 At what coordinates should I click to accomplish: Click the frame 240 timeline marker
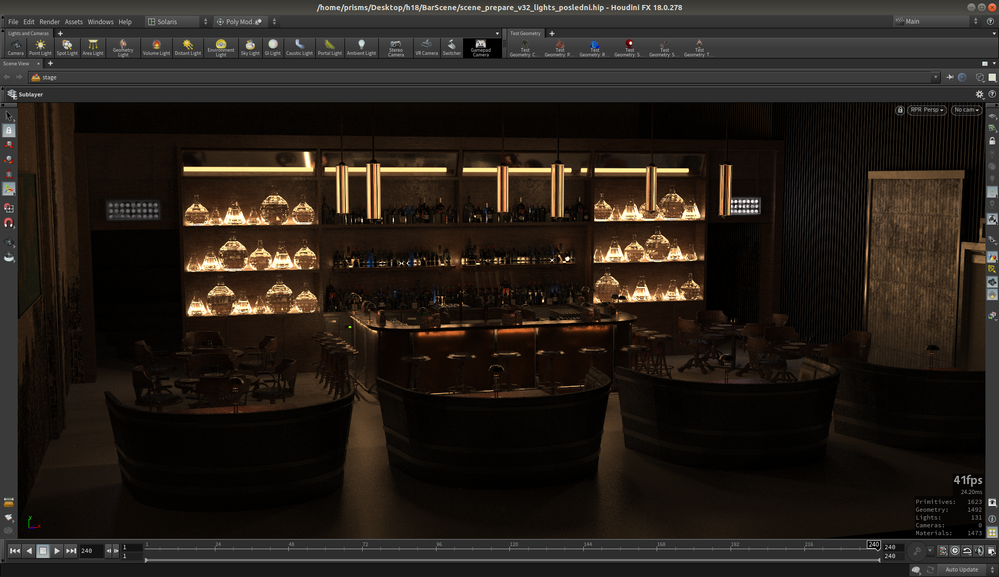[873, 545]
